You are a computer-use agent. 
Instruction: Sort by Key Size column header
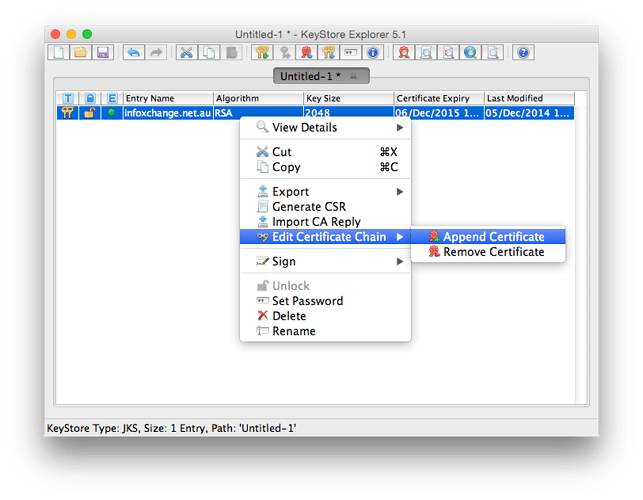(349, 98)
